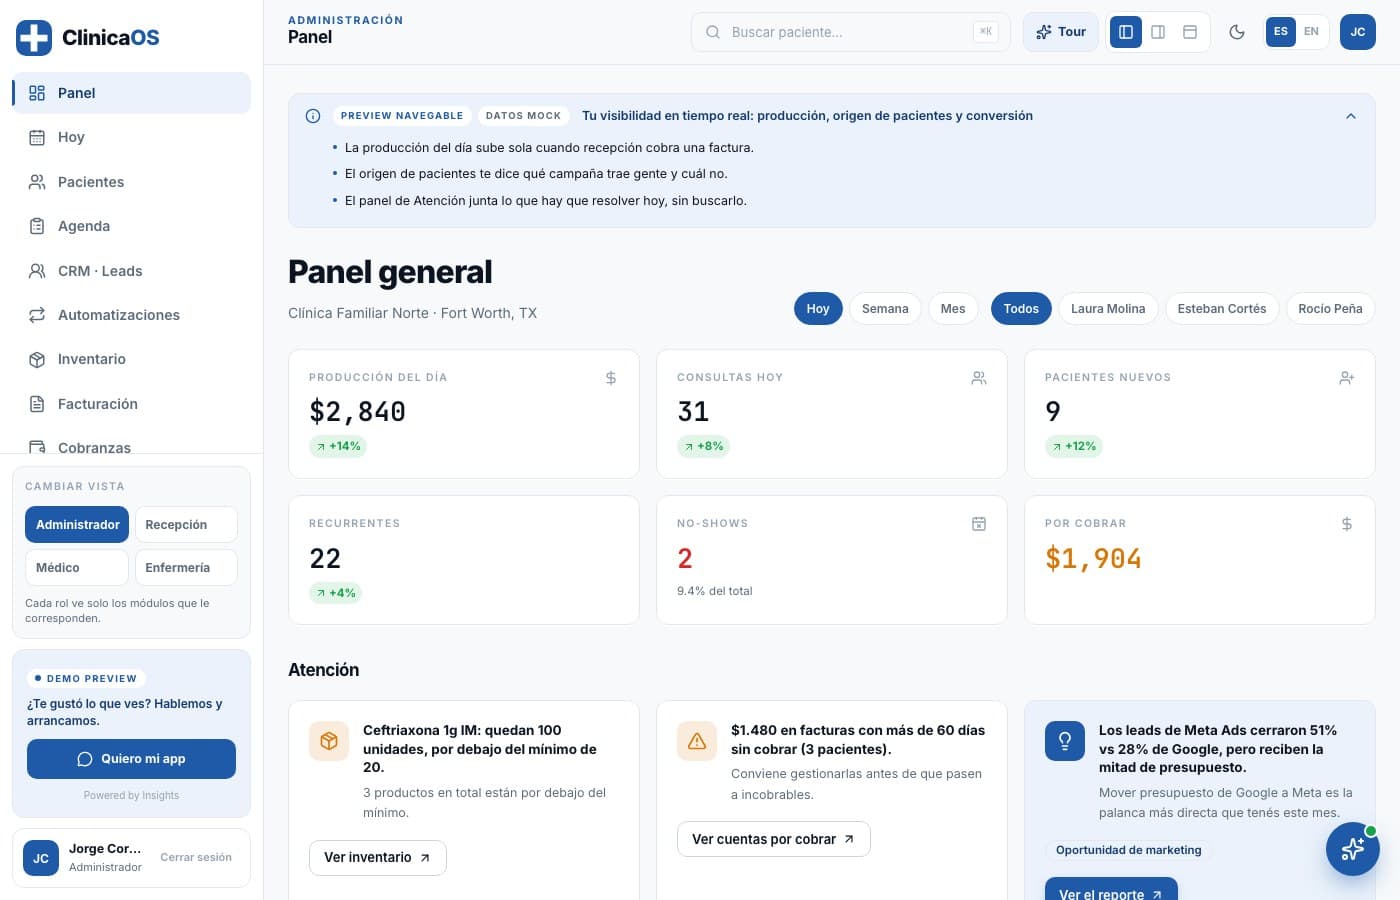Toggle dark mode moon icon
Screen dimensions: 1400x900
pyautogui.click(x=1237, y=32)
